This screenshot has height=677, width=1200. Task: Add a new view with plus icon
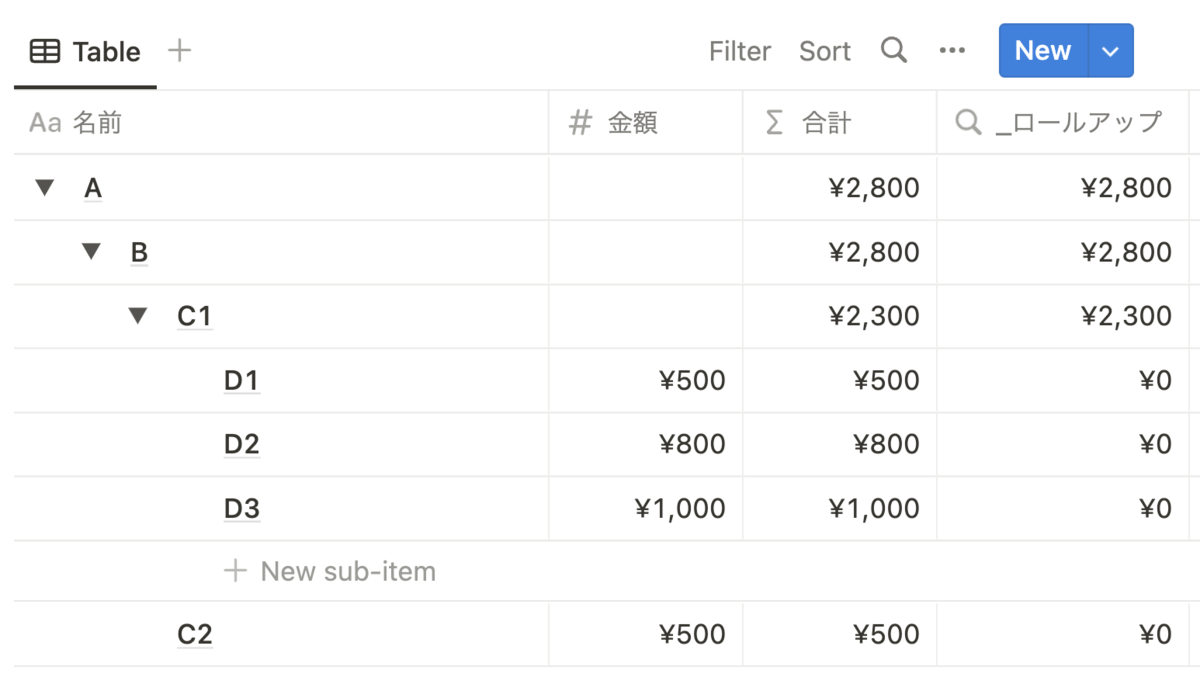tap(179, 50)
